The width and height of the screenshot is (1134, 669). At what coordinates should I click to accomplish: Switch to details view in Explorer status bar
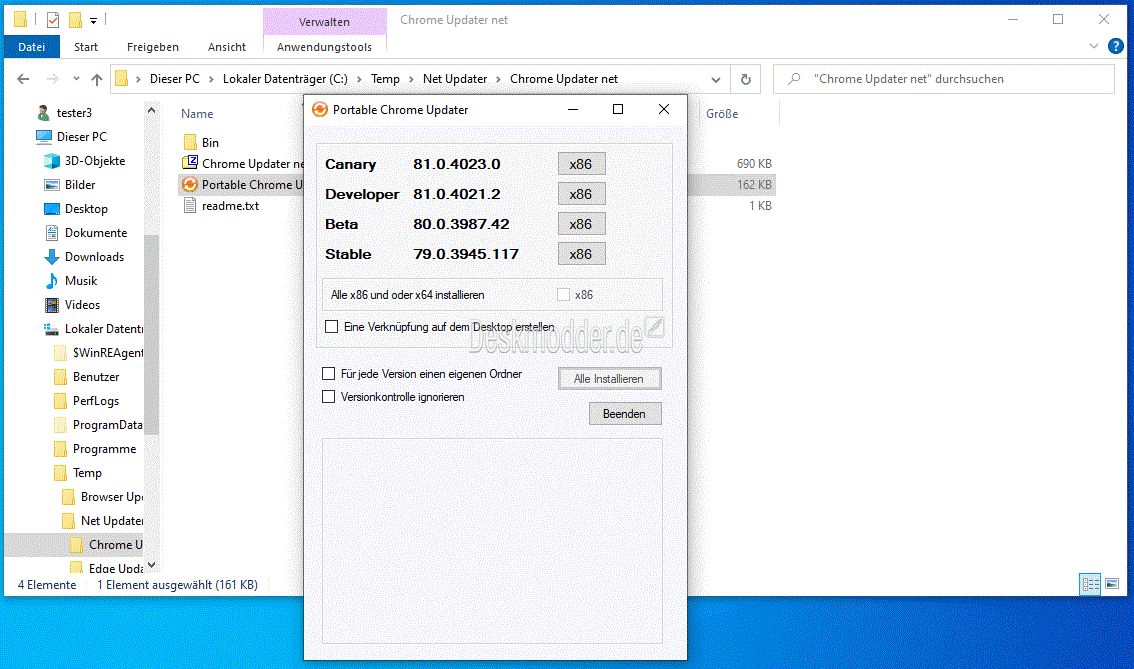[x=1090, y=584]
